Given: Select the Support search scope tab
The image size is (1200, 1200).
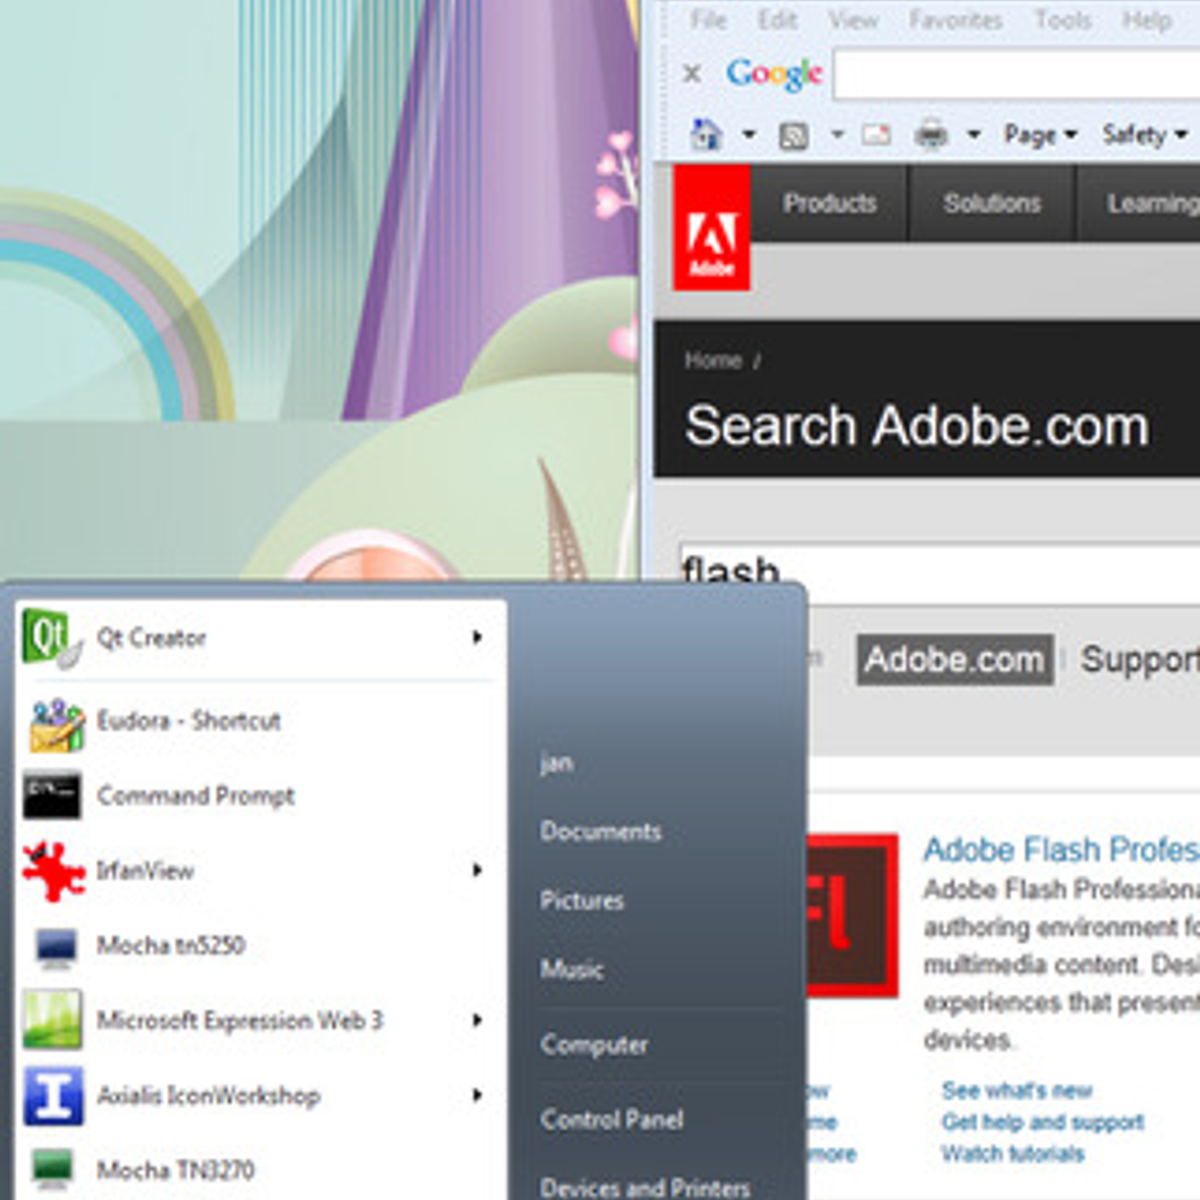Looking at the screenshot, I should (x=1140, y=660).
